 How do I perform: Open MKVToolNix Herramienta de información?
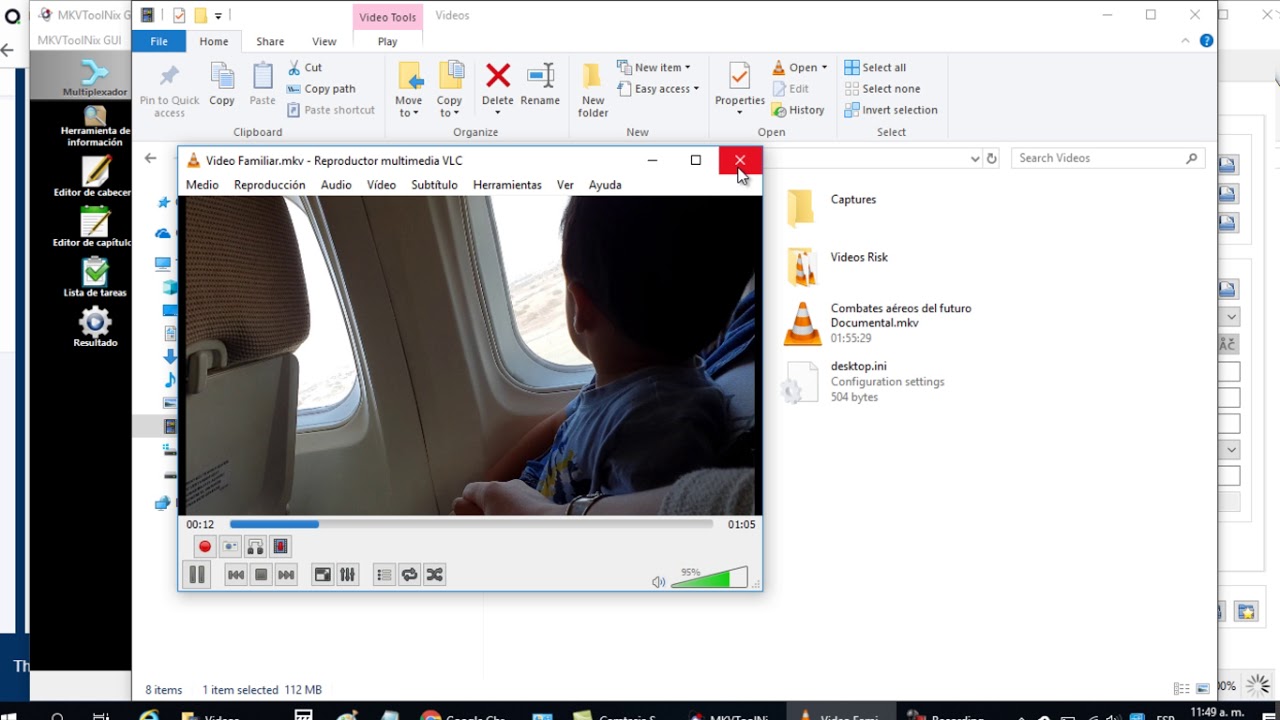point(94,126)
